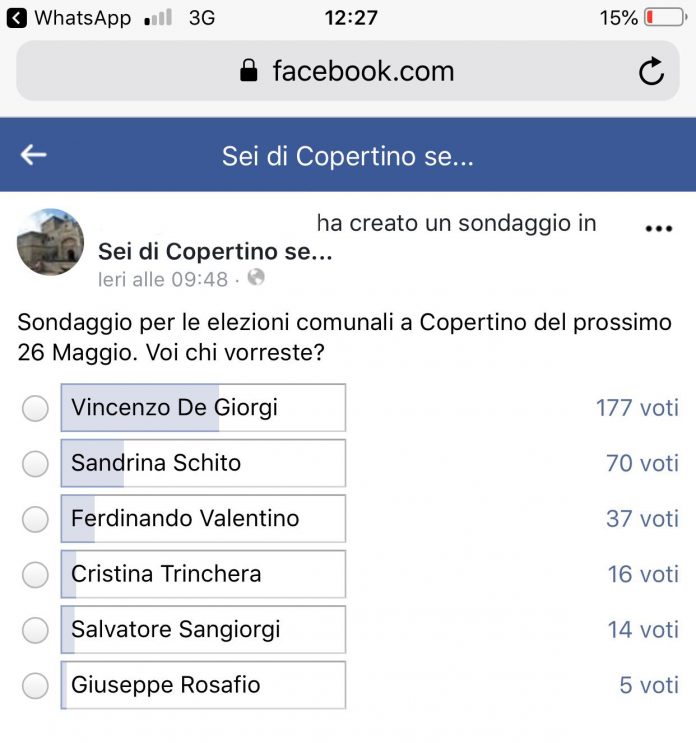Screen dimensions: 696x743
Task: Select radio button for Sandrina Schito
Action: point(35,464)
